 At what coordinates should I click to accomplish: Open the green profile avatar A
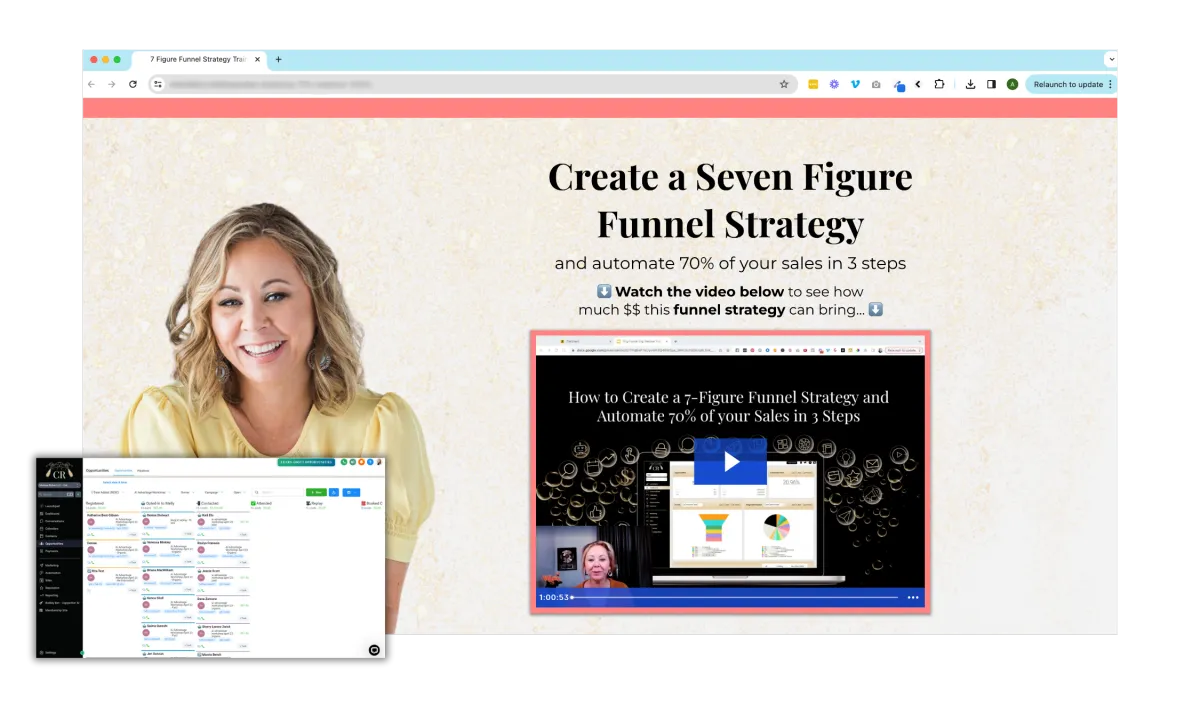coord(1012,84)
